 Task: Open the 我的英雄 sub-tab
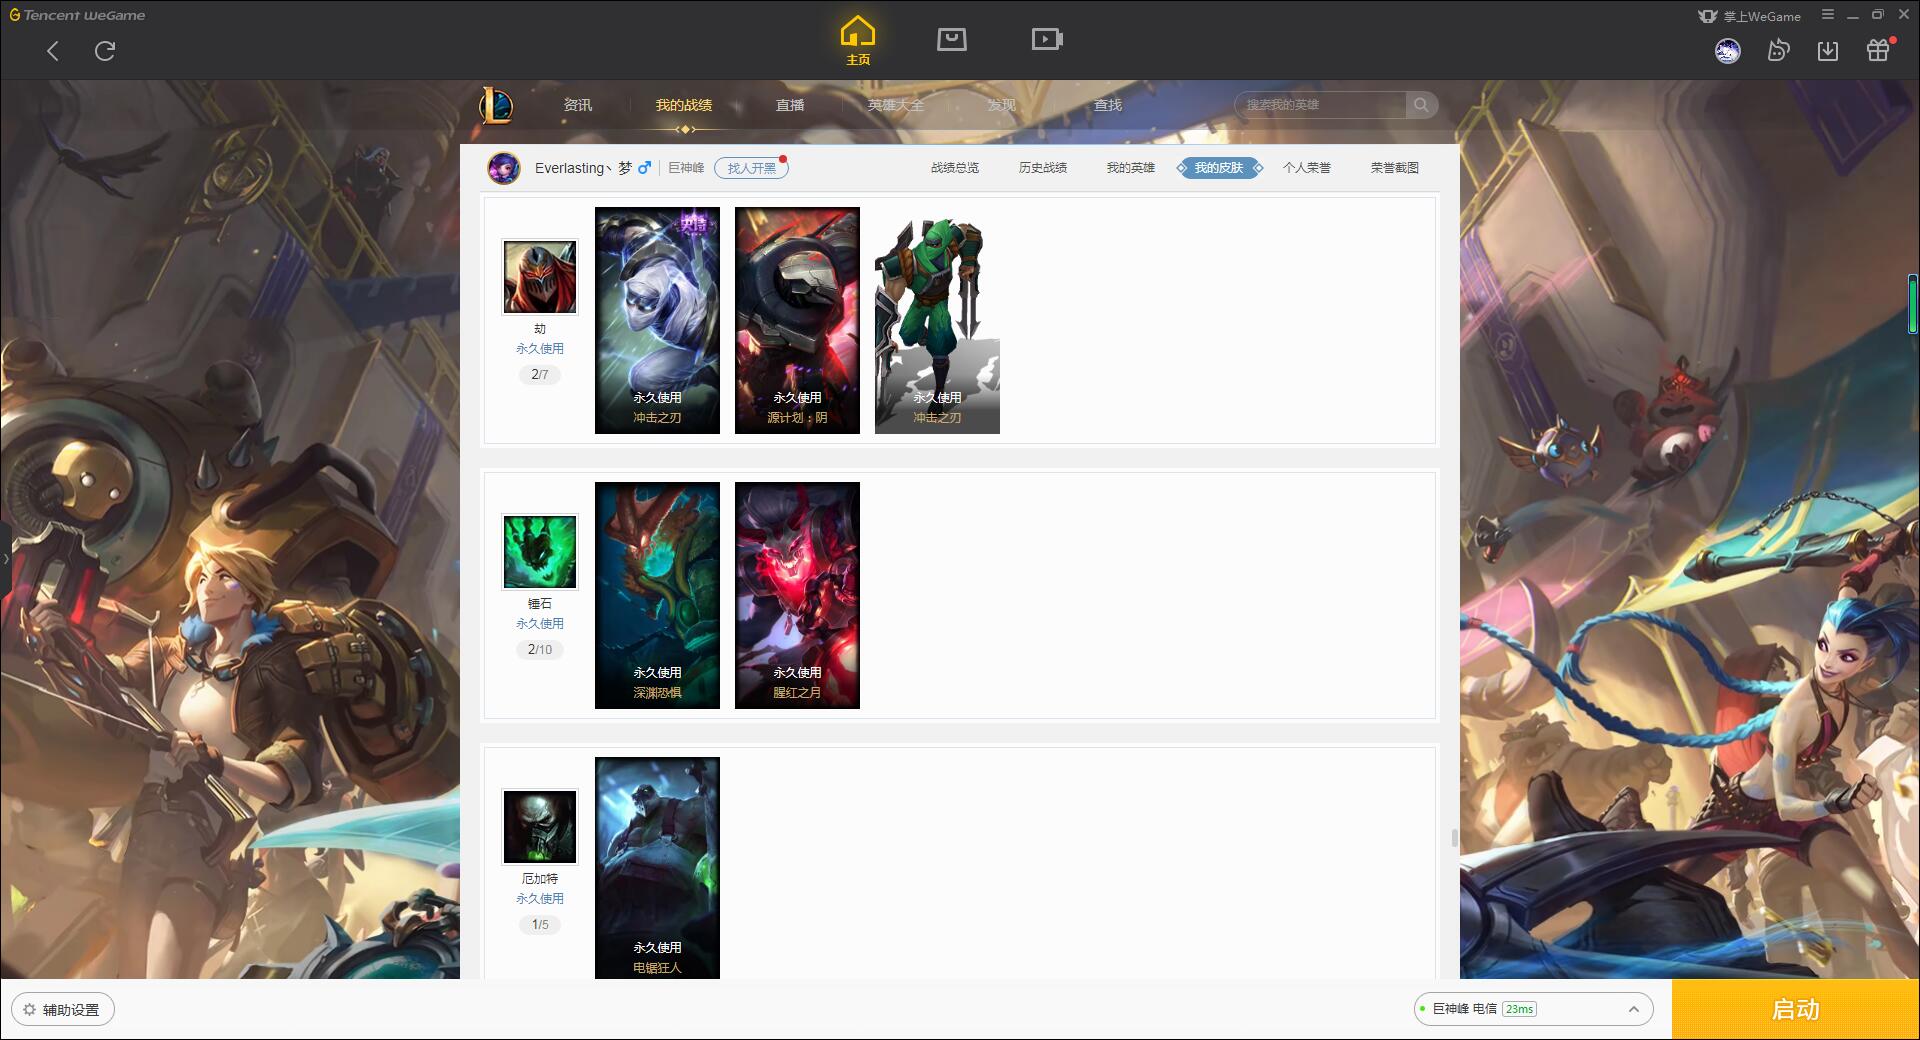[1131, 168]
